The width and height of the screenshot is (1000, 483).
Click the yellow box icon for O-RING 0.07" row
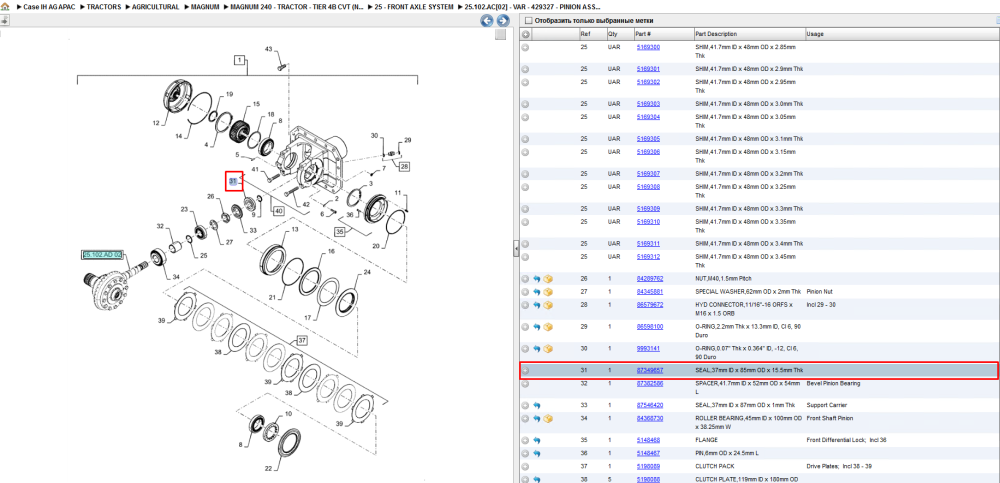pos(548,349)
